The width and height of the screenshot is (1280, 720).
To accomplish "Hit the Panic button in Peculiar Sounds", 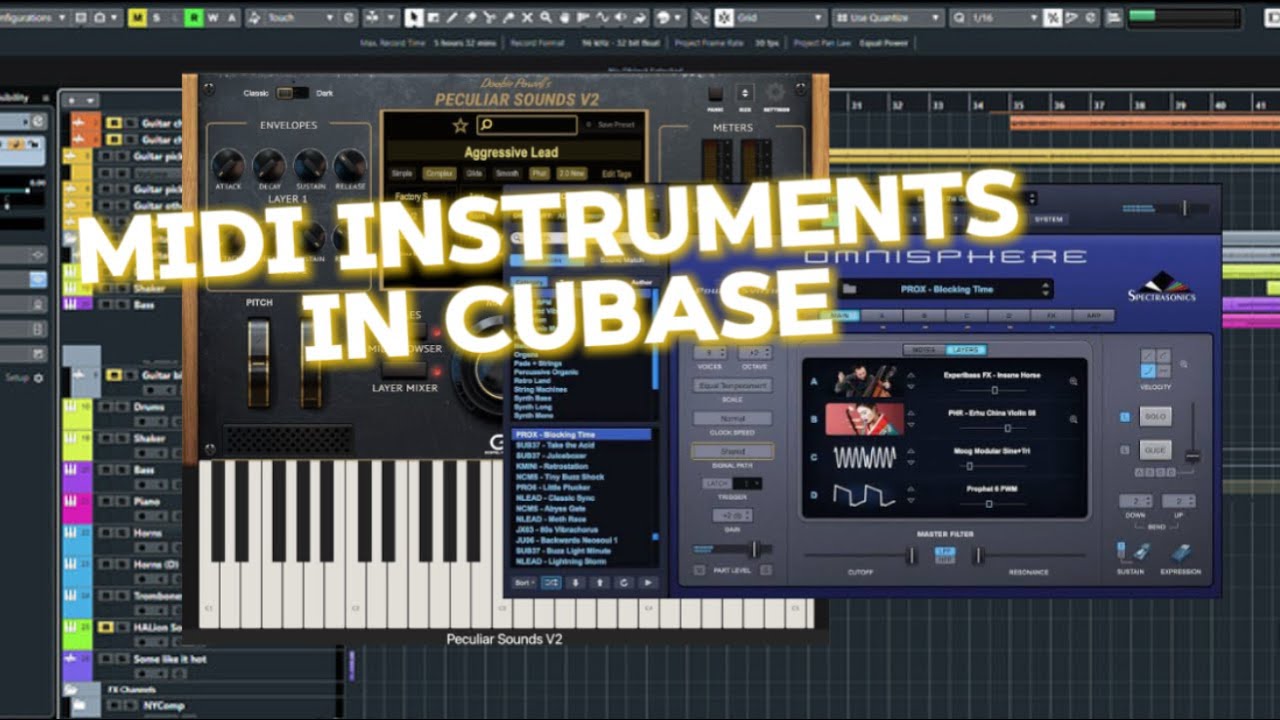I will 715,93.
